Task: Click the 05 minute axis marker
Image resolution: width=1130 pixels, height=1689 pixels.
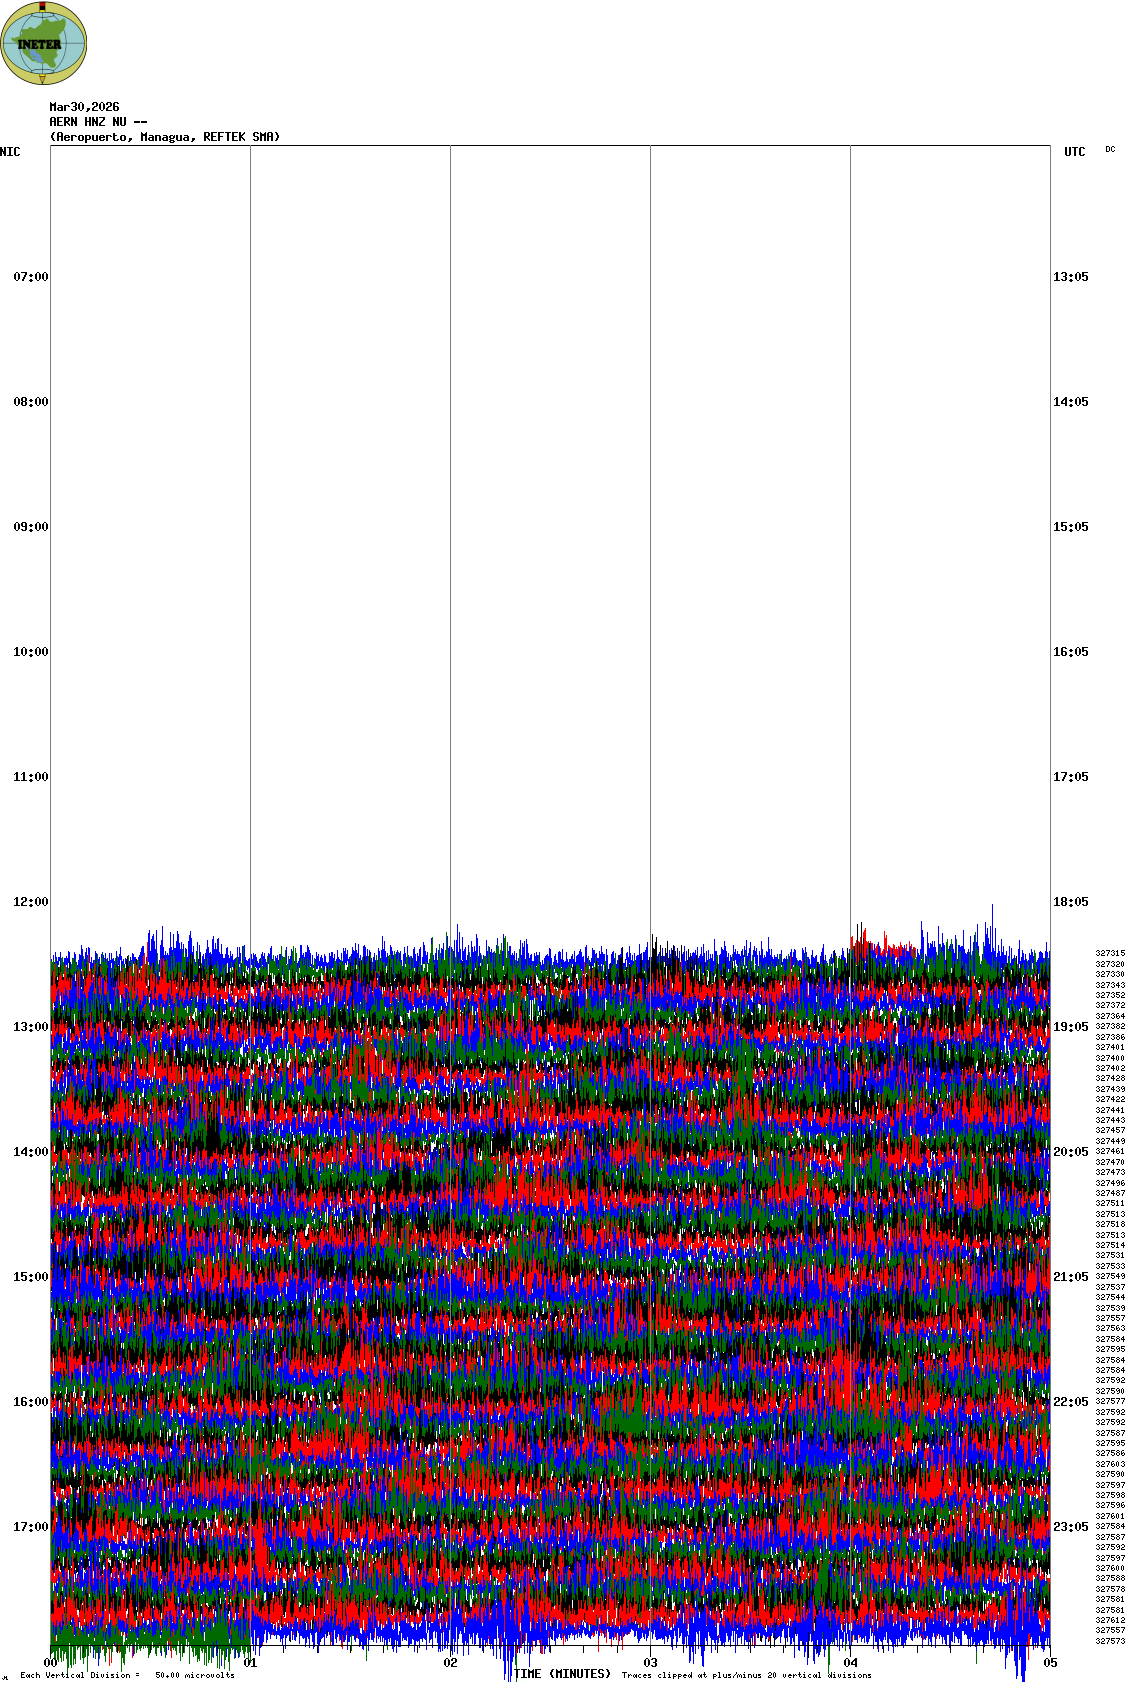Action: [1050, 1663]
